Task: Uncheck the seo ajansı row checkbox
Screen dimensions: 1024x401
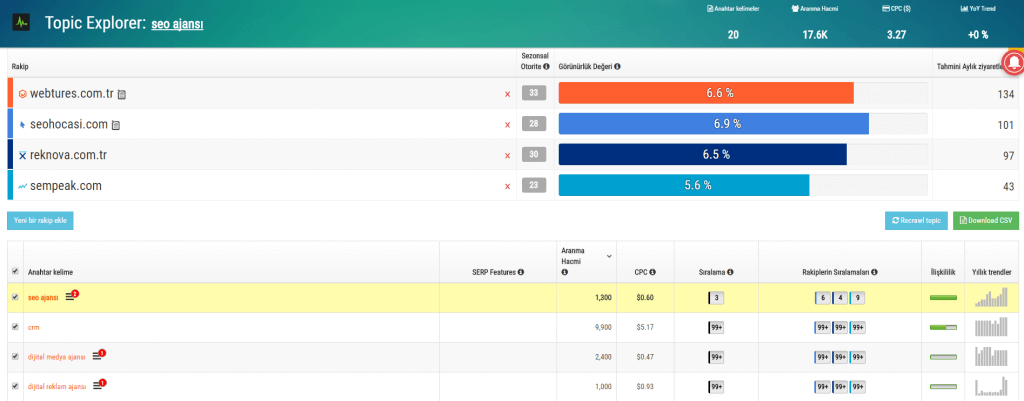Action: pos(15,297)
